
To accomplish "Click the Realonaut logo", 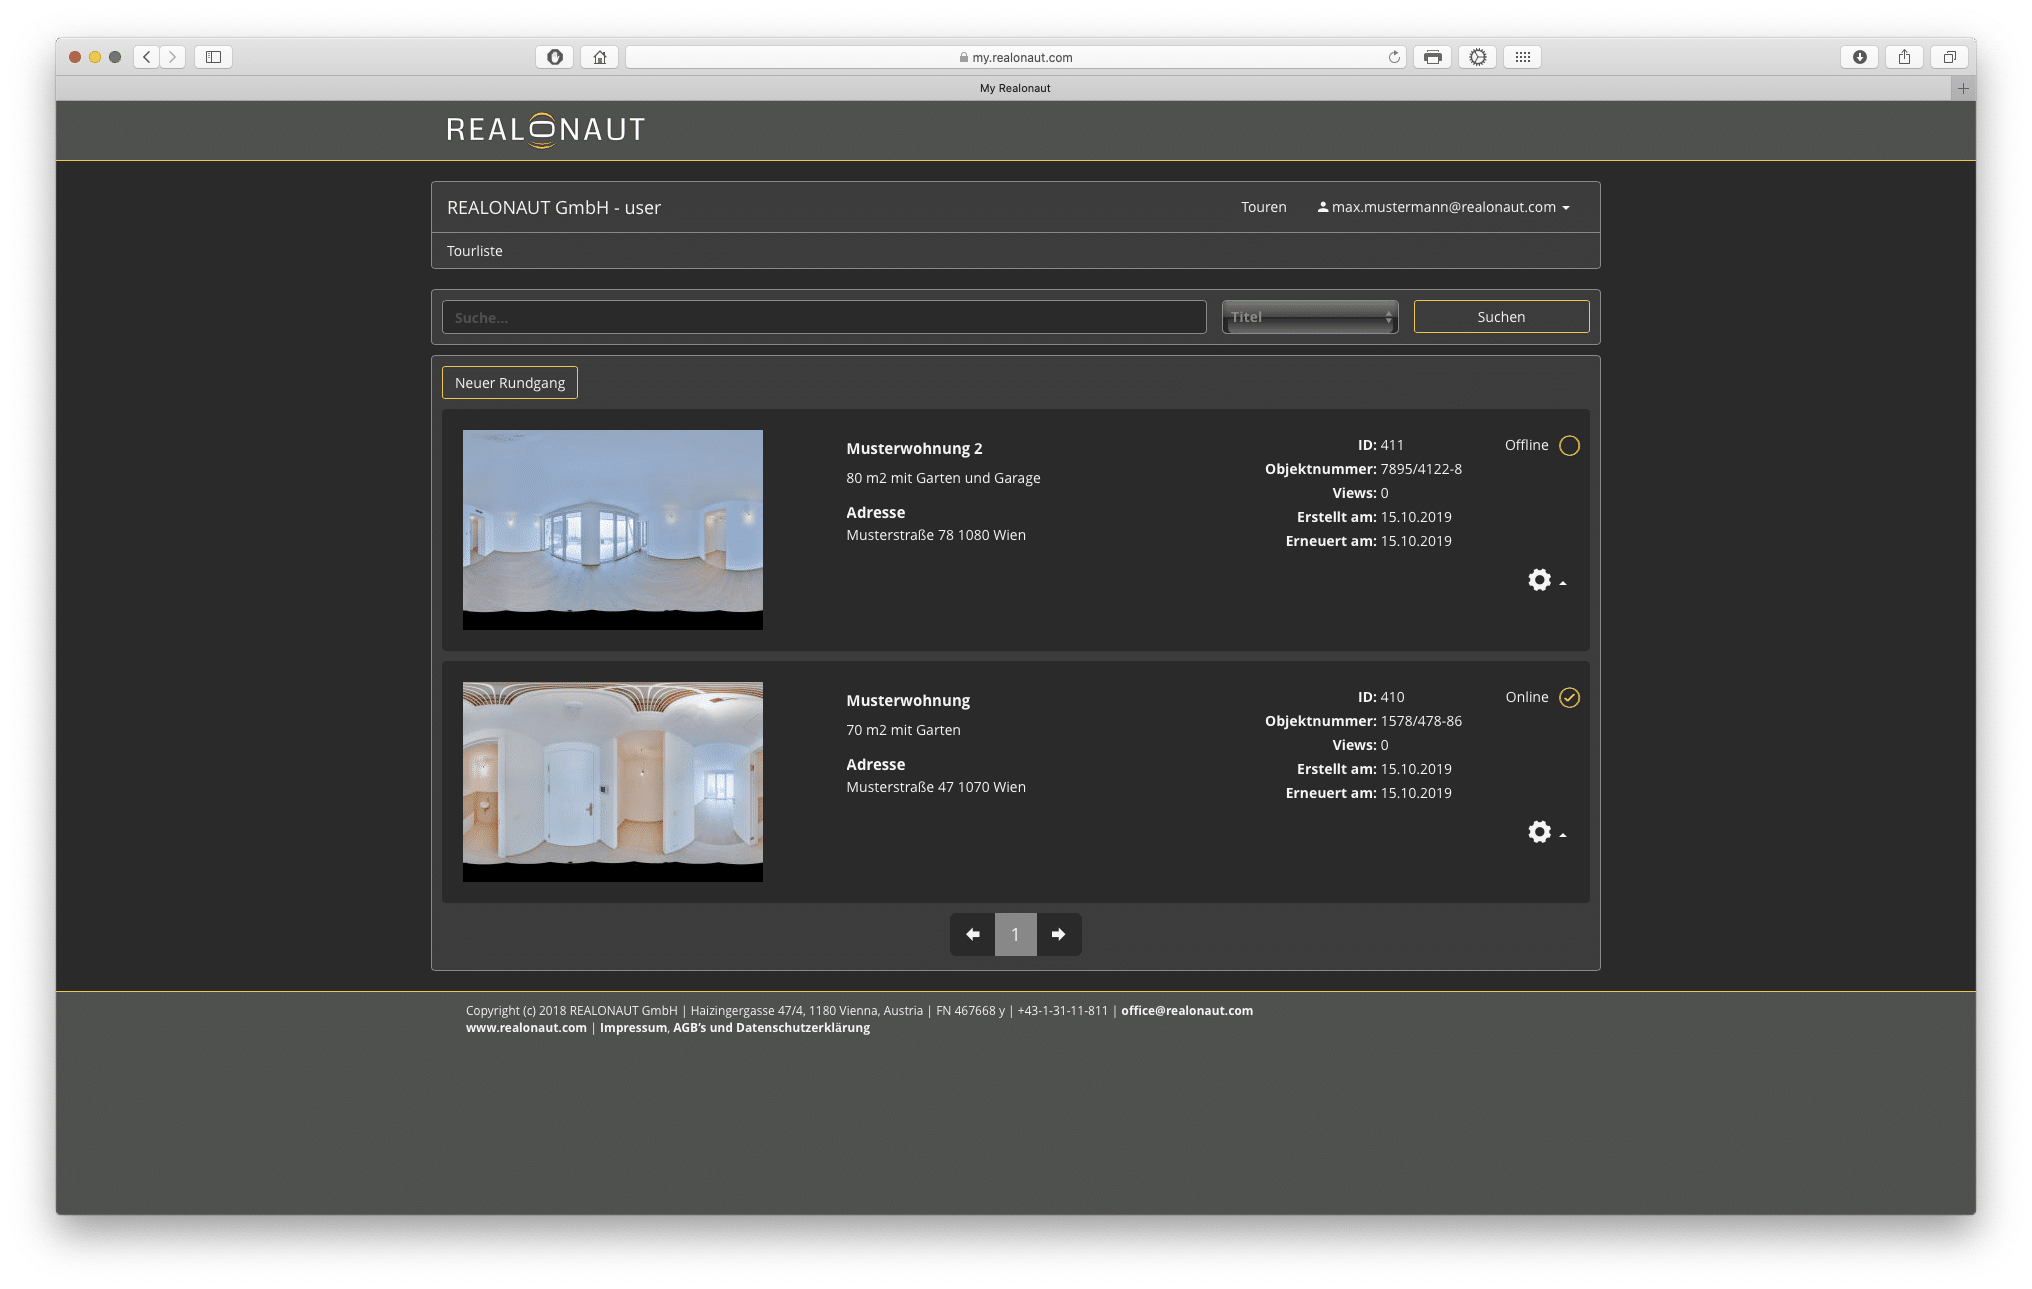I will (x=545, y=130).
